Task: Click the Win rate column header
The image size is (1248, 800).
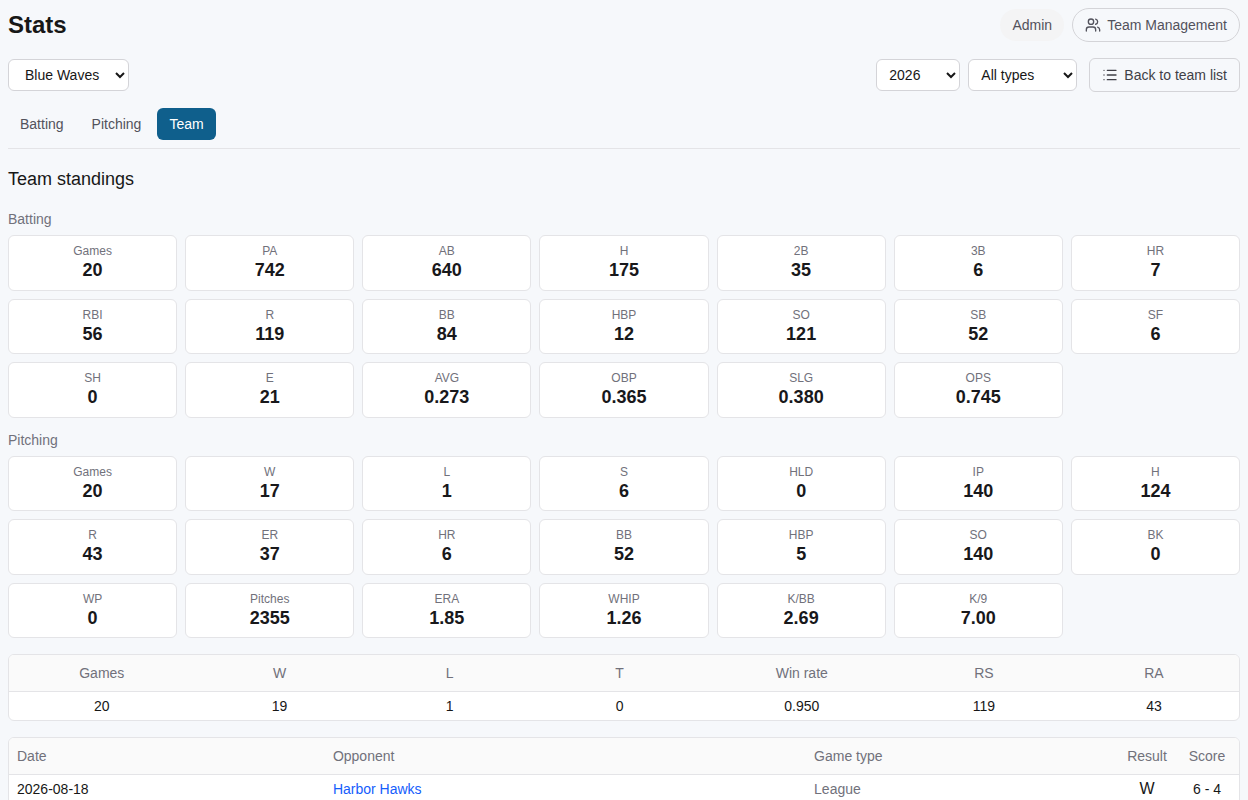Action: [802, 673]
